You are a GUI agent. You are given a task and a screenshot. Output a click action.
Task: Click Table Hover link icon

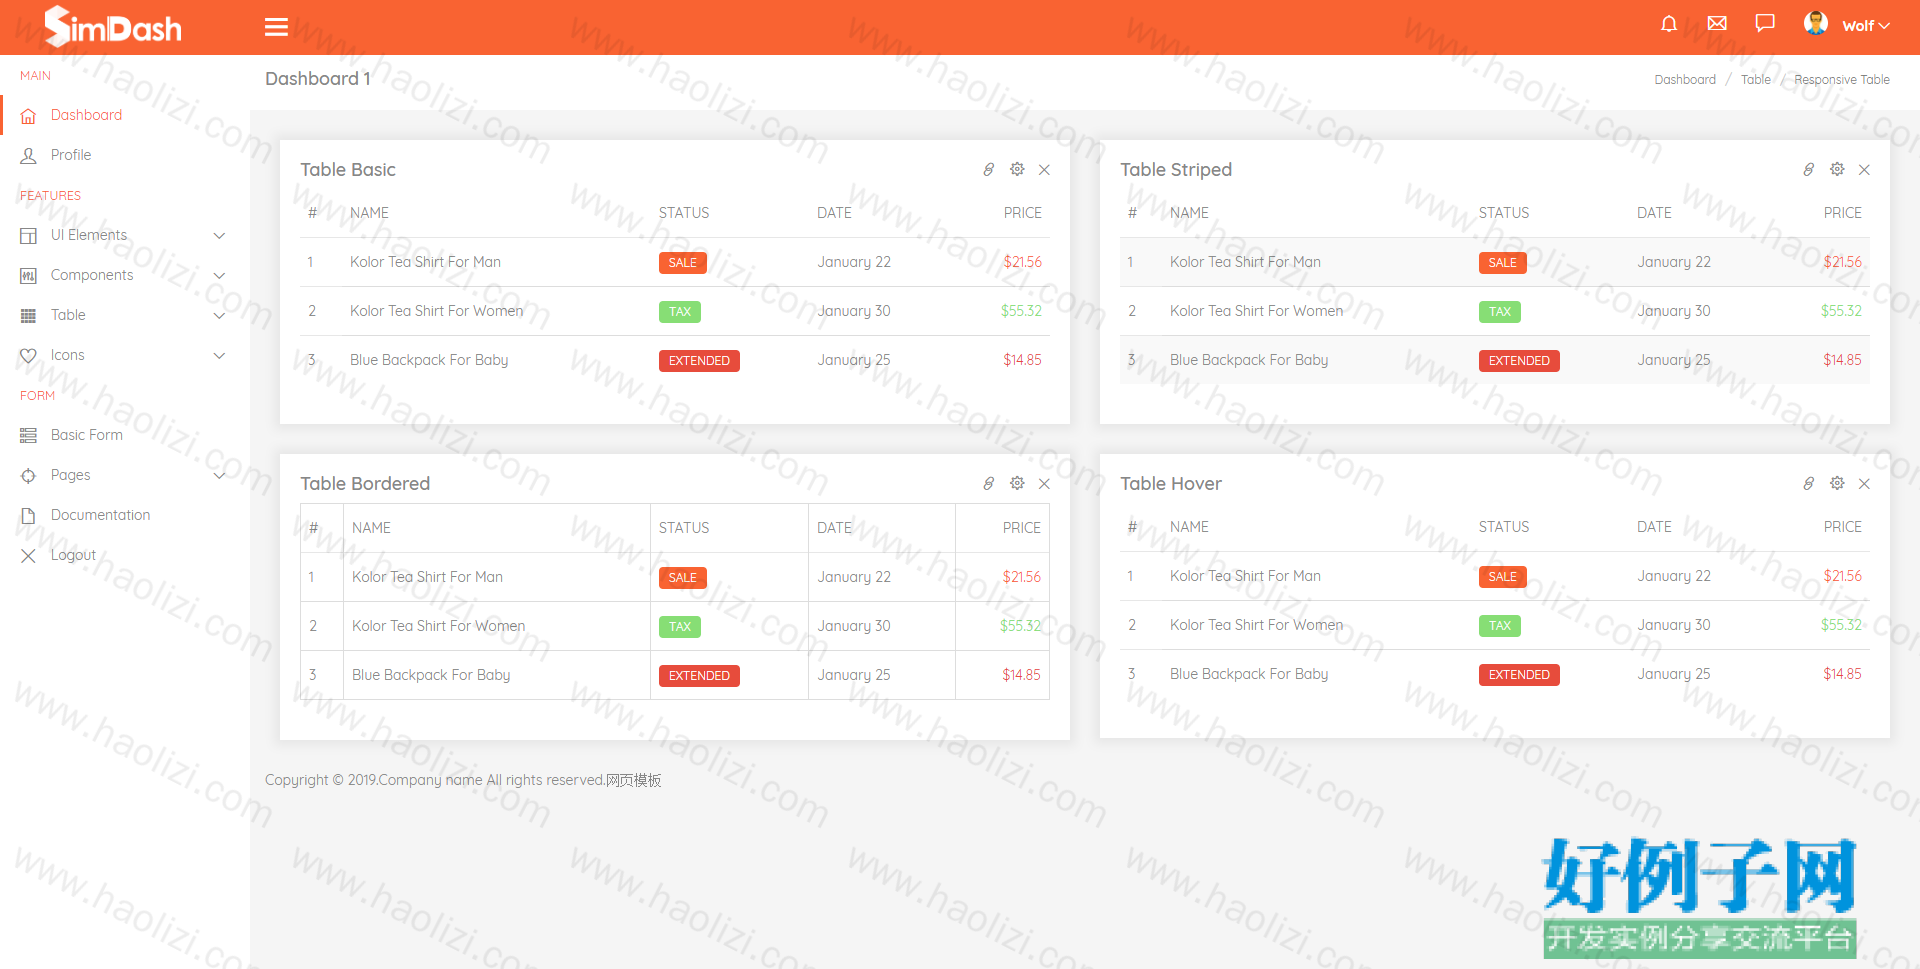[x=1809, y=484]
